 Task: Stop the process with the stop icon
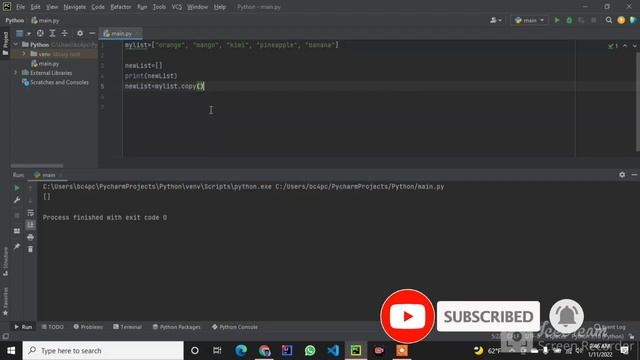click(x=17, y=215)
